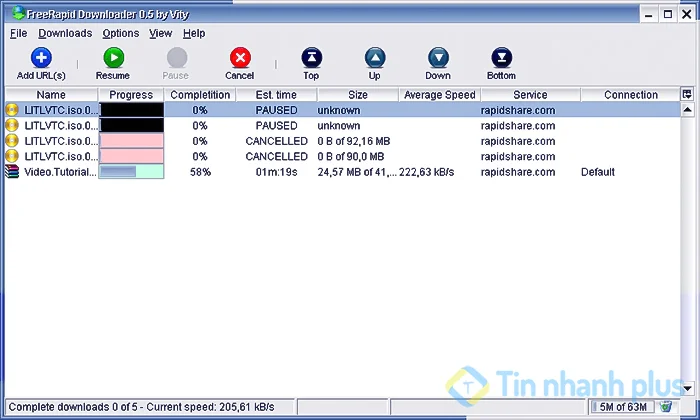Click the '24,57 MB of 41,...' size cell
This screenshot has width=700, height=420.
pos(357,172)
